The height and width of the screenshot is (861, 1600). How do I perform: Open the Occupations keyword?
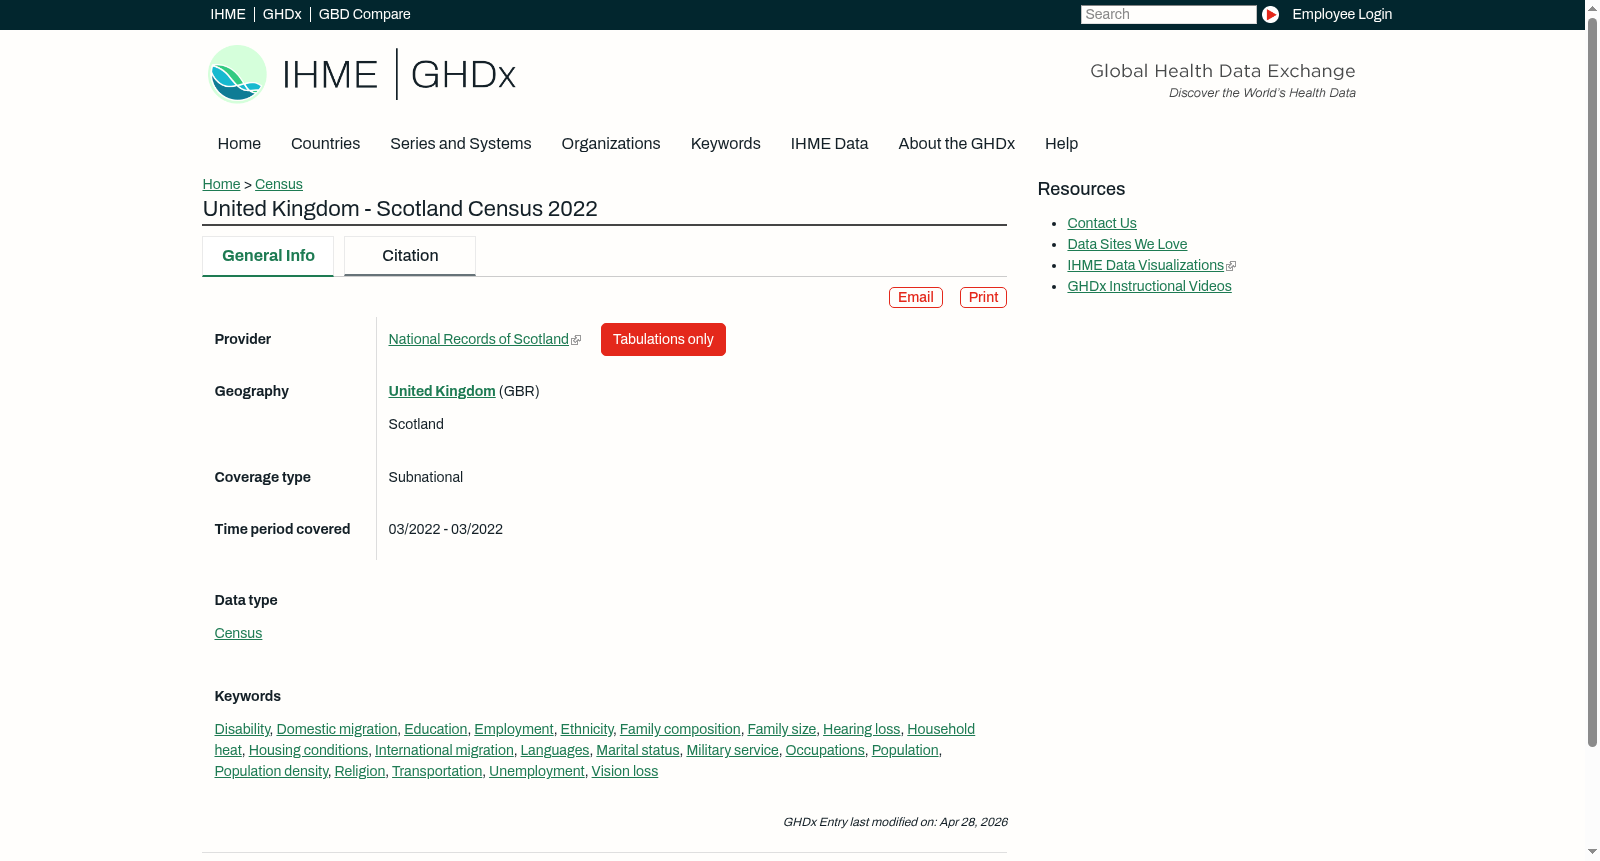824,750
